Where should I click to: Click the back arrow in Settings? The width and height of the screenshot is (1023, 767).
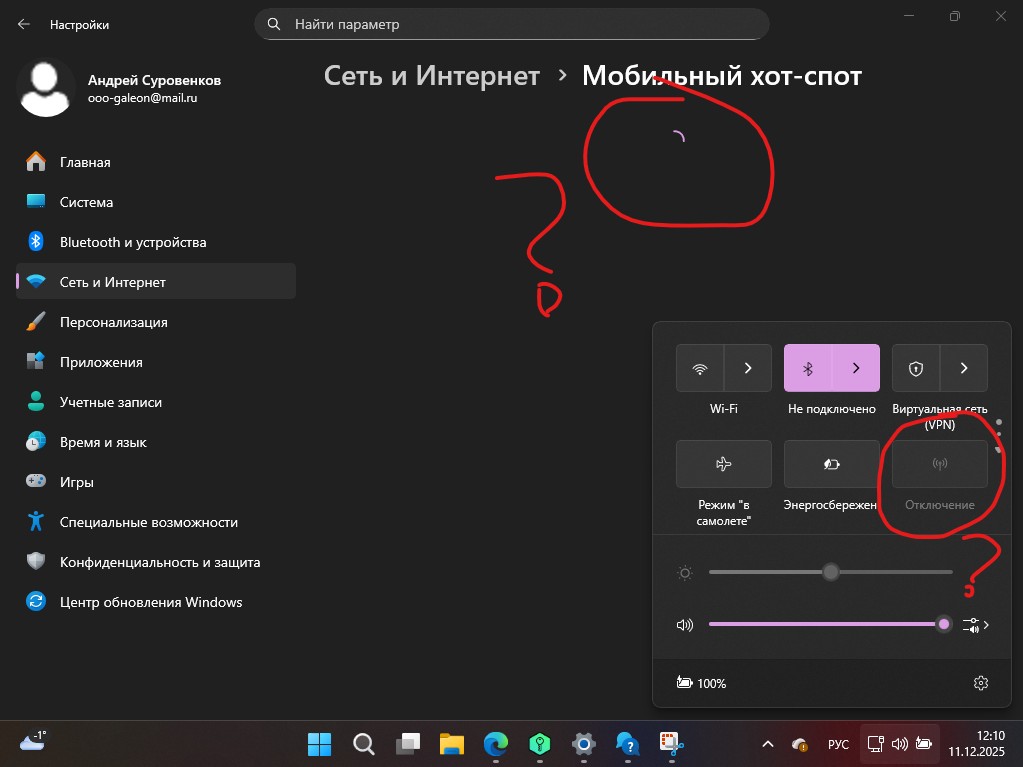pyautogui.click(x=24, y=24)
